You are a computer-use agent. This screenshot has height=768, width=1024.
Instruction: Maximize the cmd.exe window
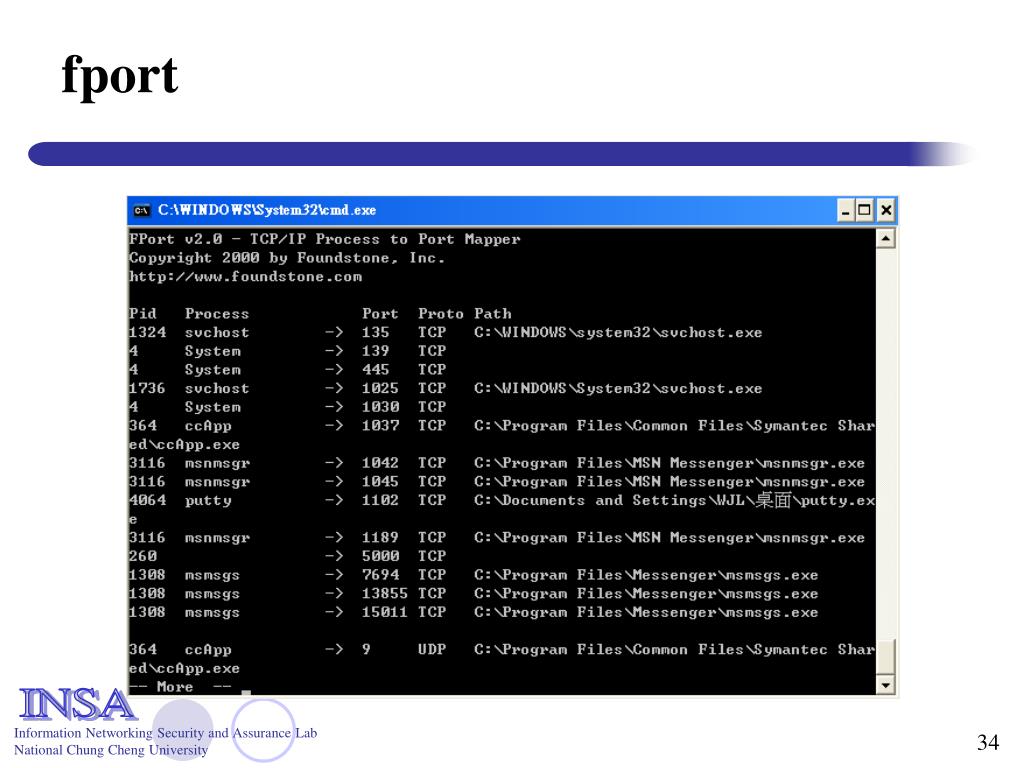coord(864,210)
